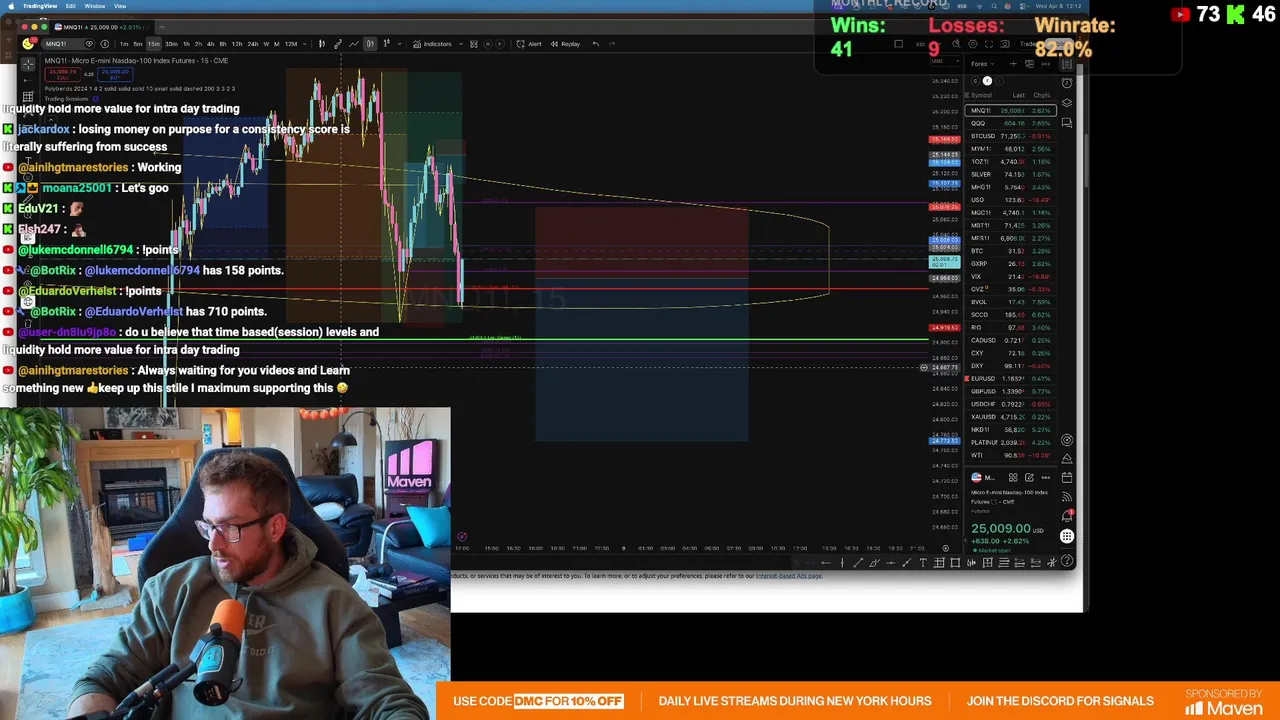1280x720 pixels.
Task: Select the line chart style icon
Action: 353,44
